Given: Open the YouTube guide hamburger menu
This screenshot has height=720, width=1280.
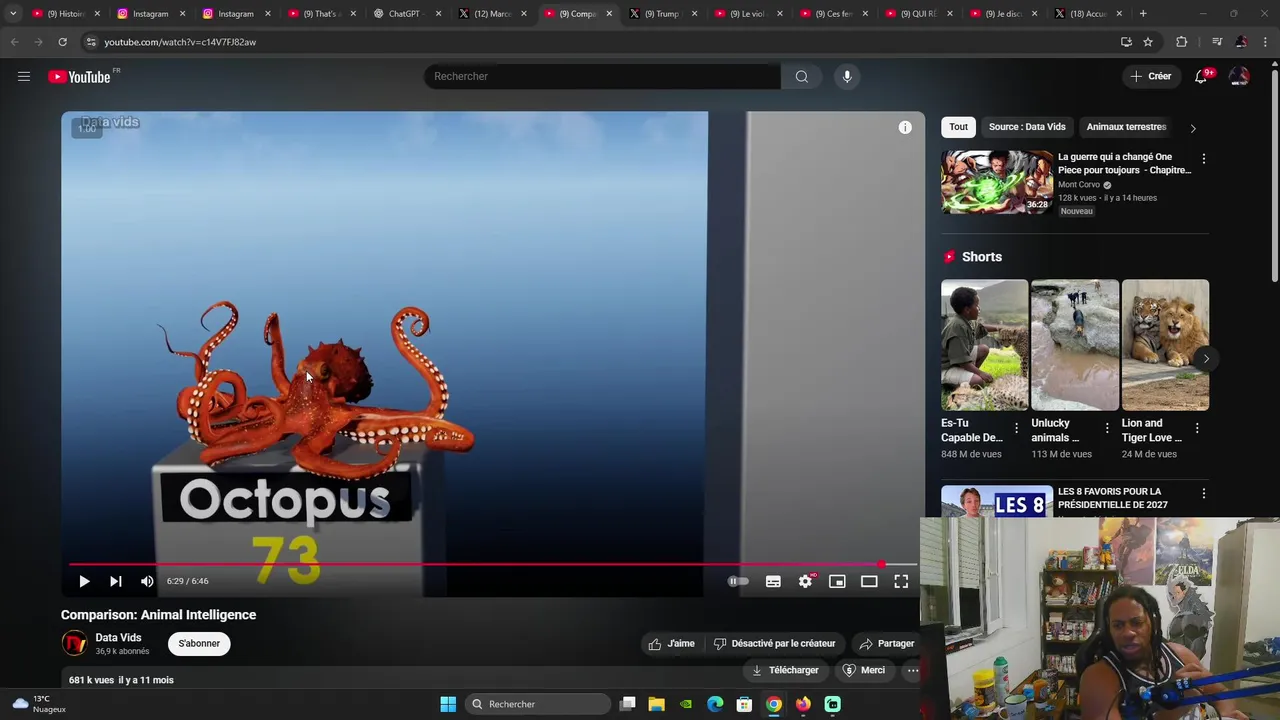Looking at the screenshot, I should [24, 76].
